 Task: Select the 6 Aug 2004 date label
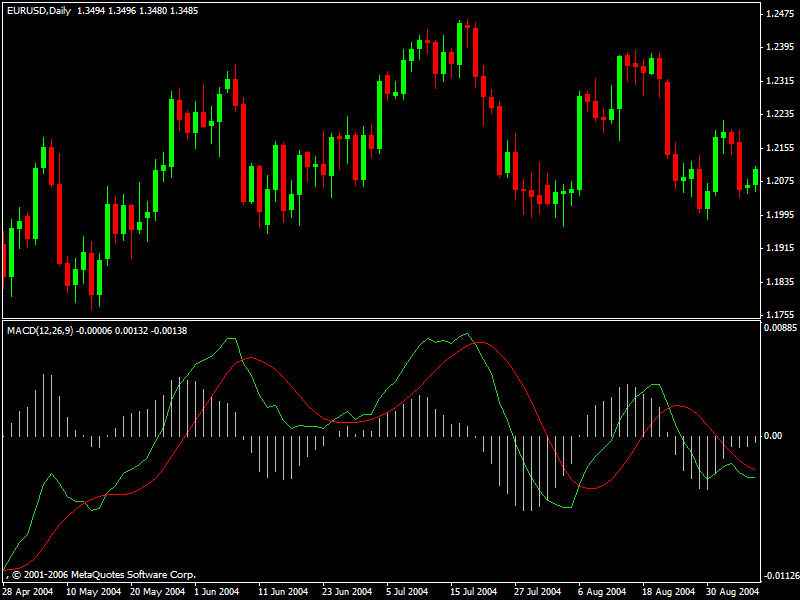(602, 592)
